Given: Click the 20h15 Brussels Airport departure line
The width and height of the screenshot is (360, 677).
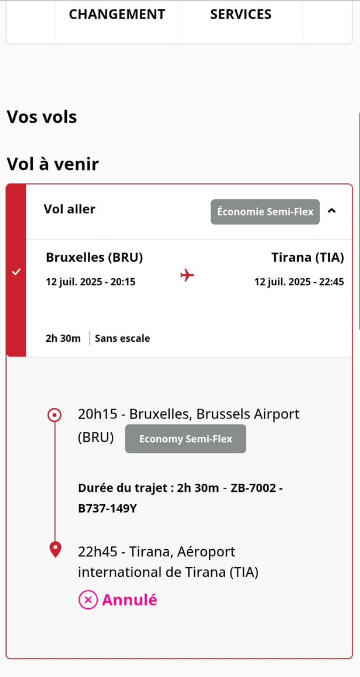Looking at the screenshot, I should [189, 424].
